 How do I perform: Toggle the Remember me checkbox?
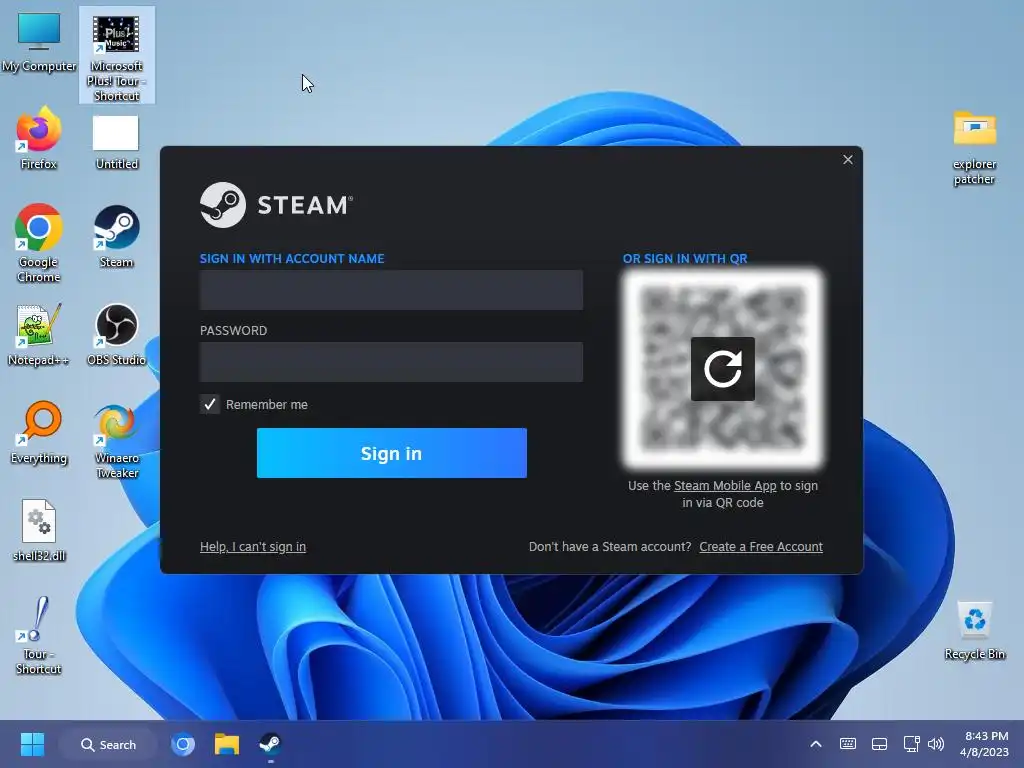pos(210,404)
